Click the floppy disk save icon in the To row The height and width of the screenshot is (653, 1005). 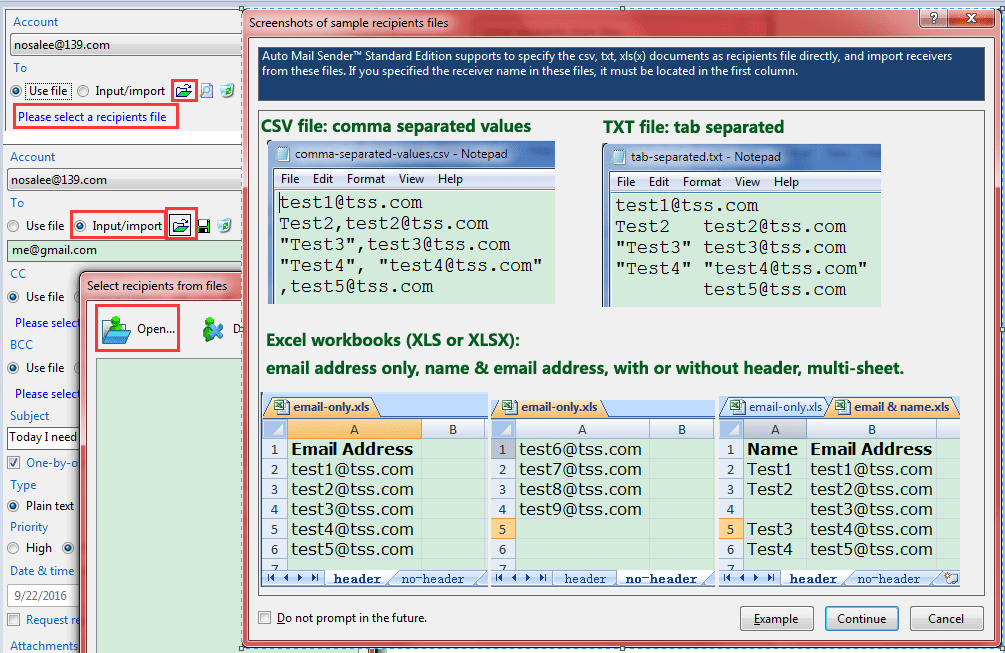(204, 226)
